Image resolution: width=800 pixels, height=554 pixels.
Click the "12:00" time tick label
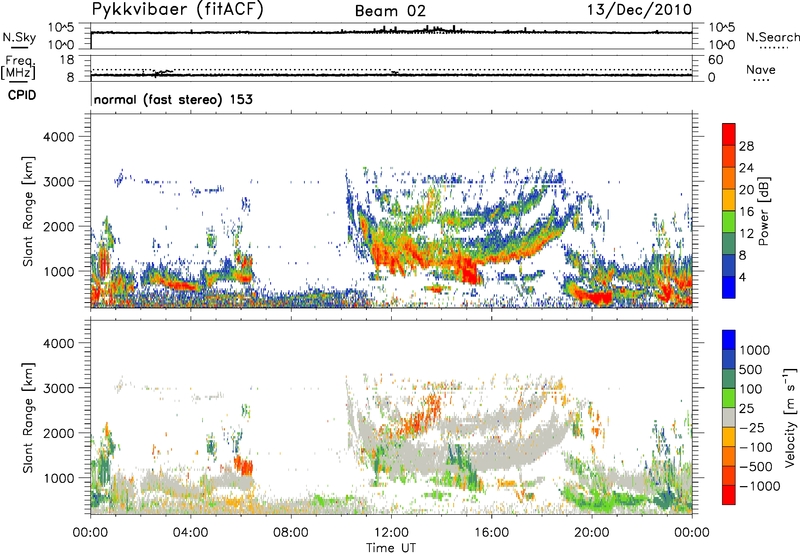[x=391, y=533]
